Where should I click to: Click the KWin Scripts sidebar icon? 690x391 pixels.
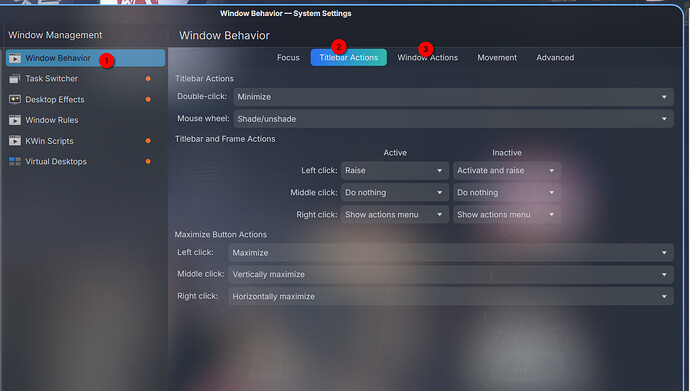point(15,141)
